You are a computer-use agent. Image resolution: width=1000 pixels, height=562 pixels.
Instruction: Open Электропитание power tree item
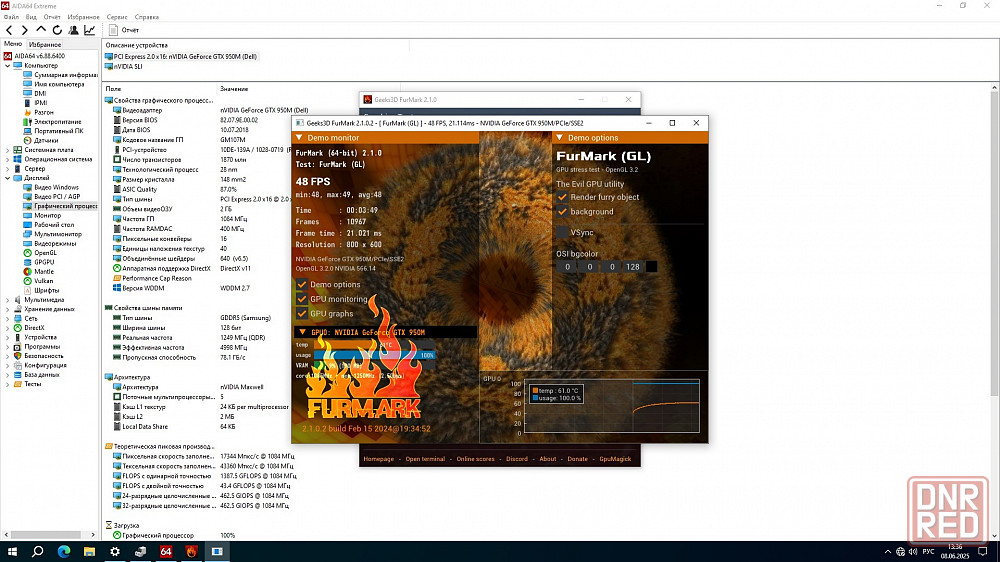57,122
